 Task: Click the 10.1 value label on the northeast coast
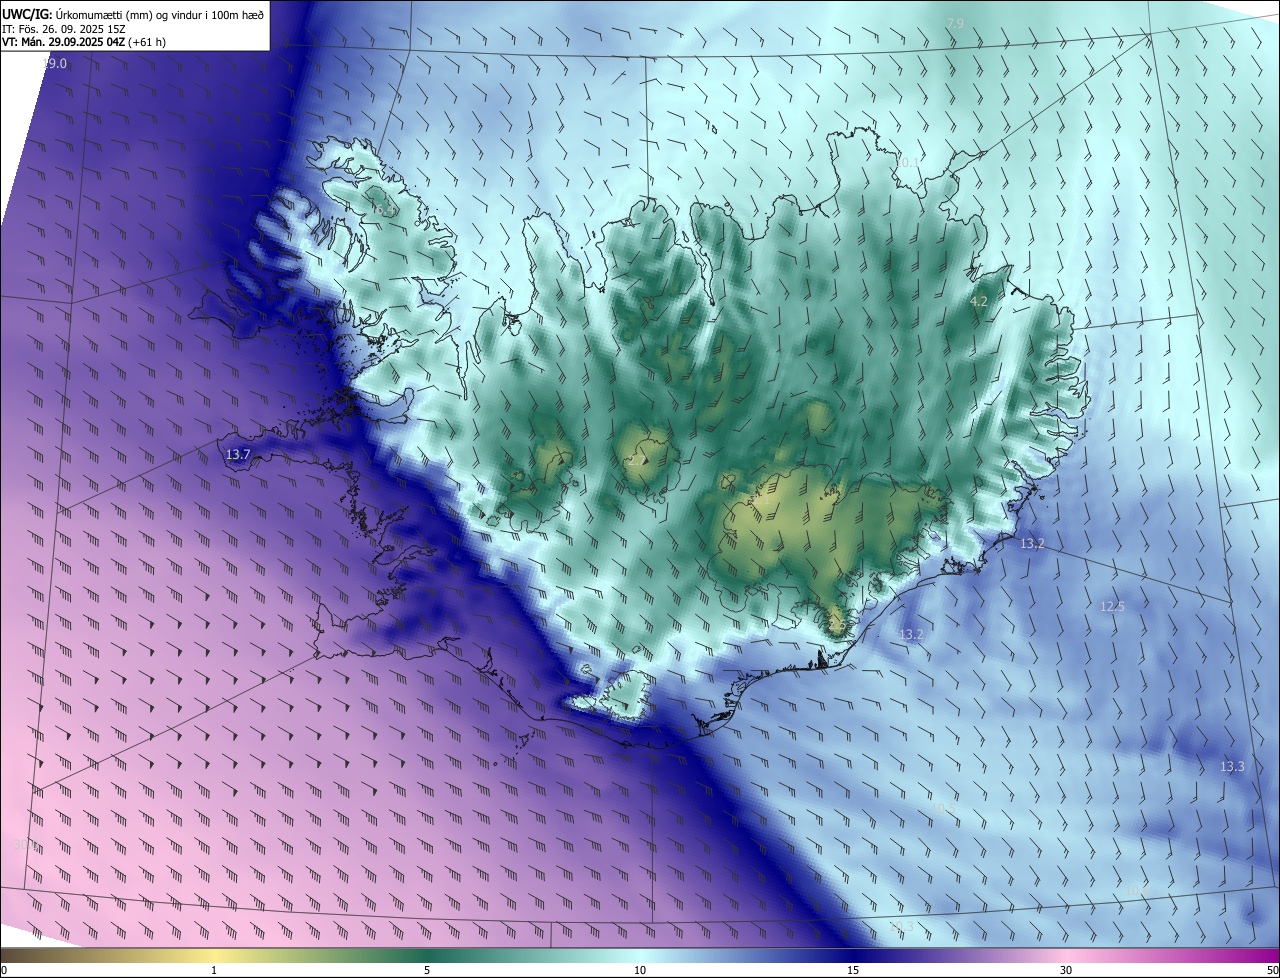pyautogui.click(x=908, y=162)
